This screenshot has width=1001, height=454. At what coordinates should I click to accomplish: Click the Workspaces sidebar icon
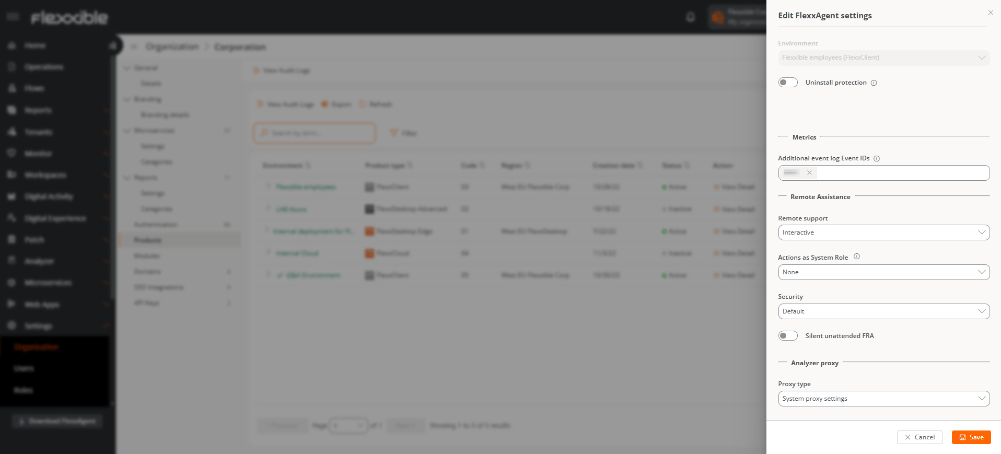(11, 174)
